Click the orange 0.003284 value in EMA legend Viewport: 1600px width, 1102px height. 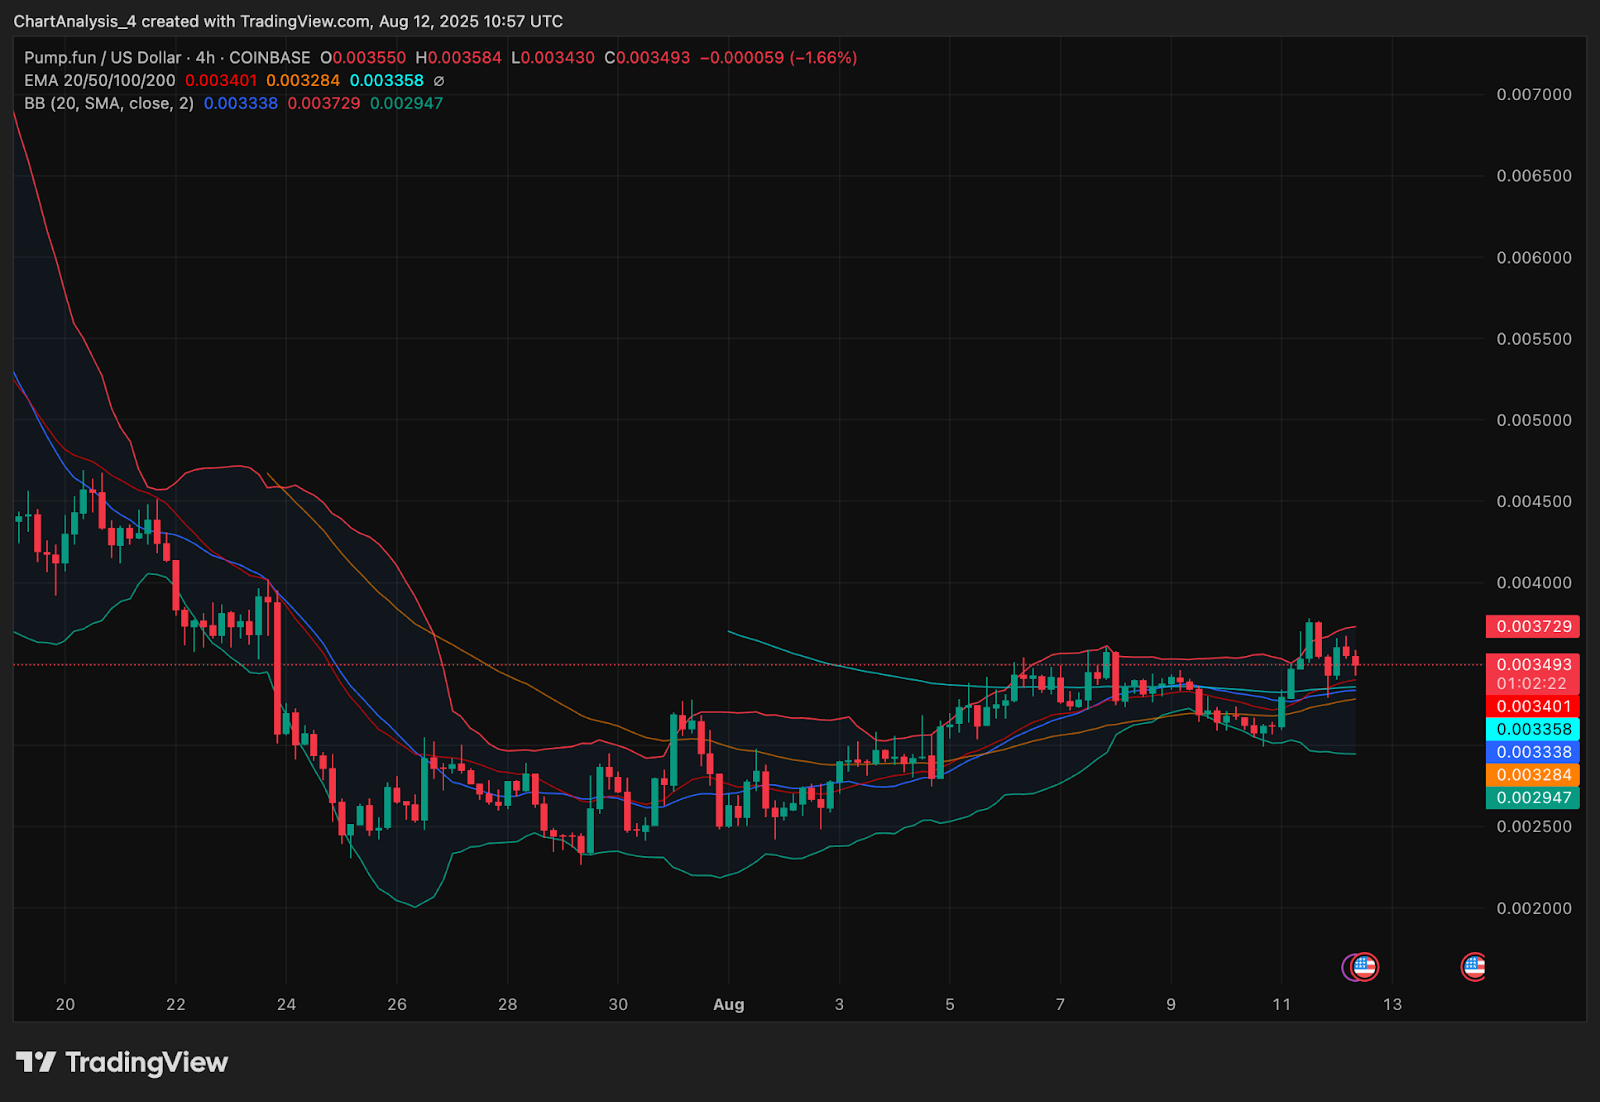coord(303,81)
